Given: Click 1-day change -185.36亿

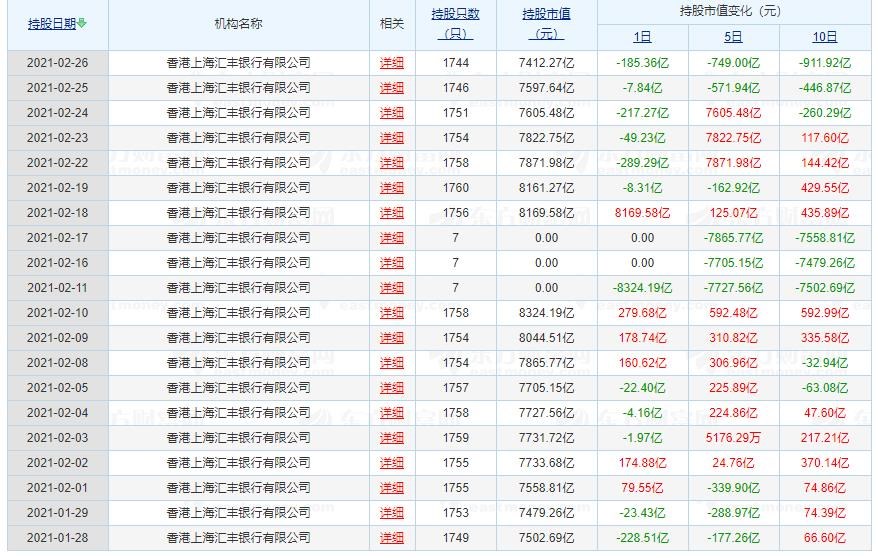Looking at the screenshot, I should click(x=642, y=63).
